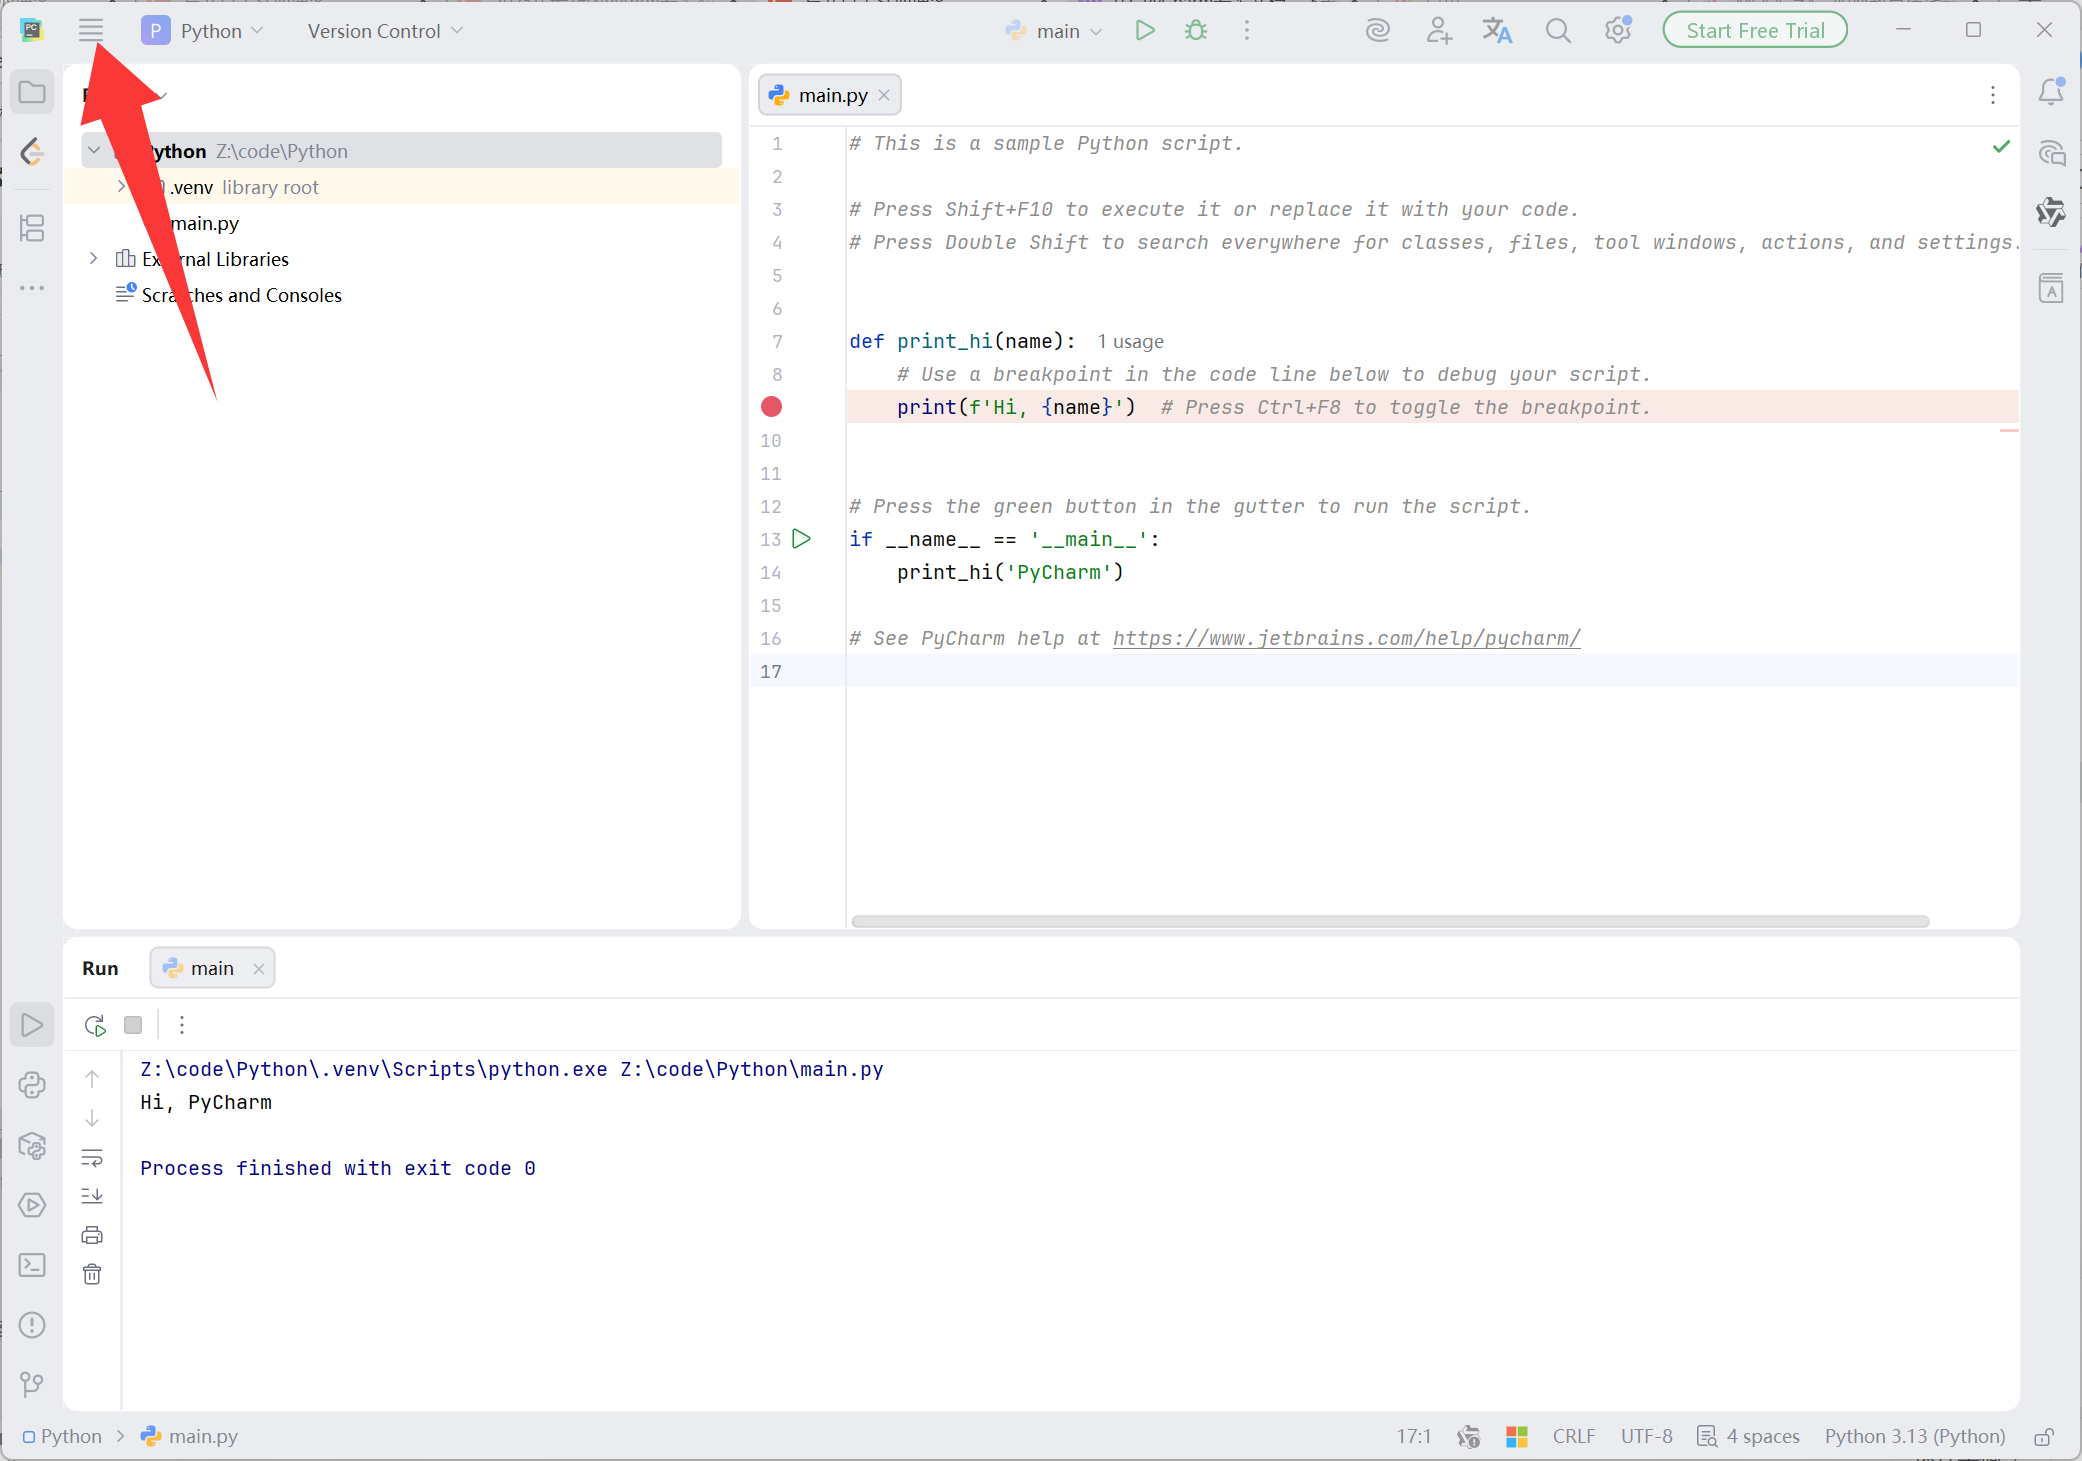Open the jetbrains.com help link
The width and height of the screenshot is (2082, 1461).
click(1346, 638)
